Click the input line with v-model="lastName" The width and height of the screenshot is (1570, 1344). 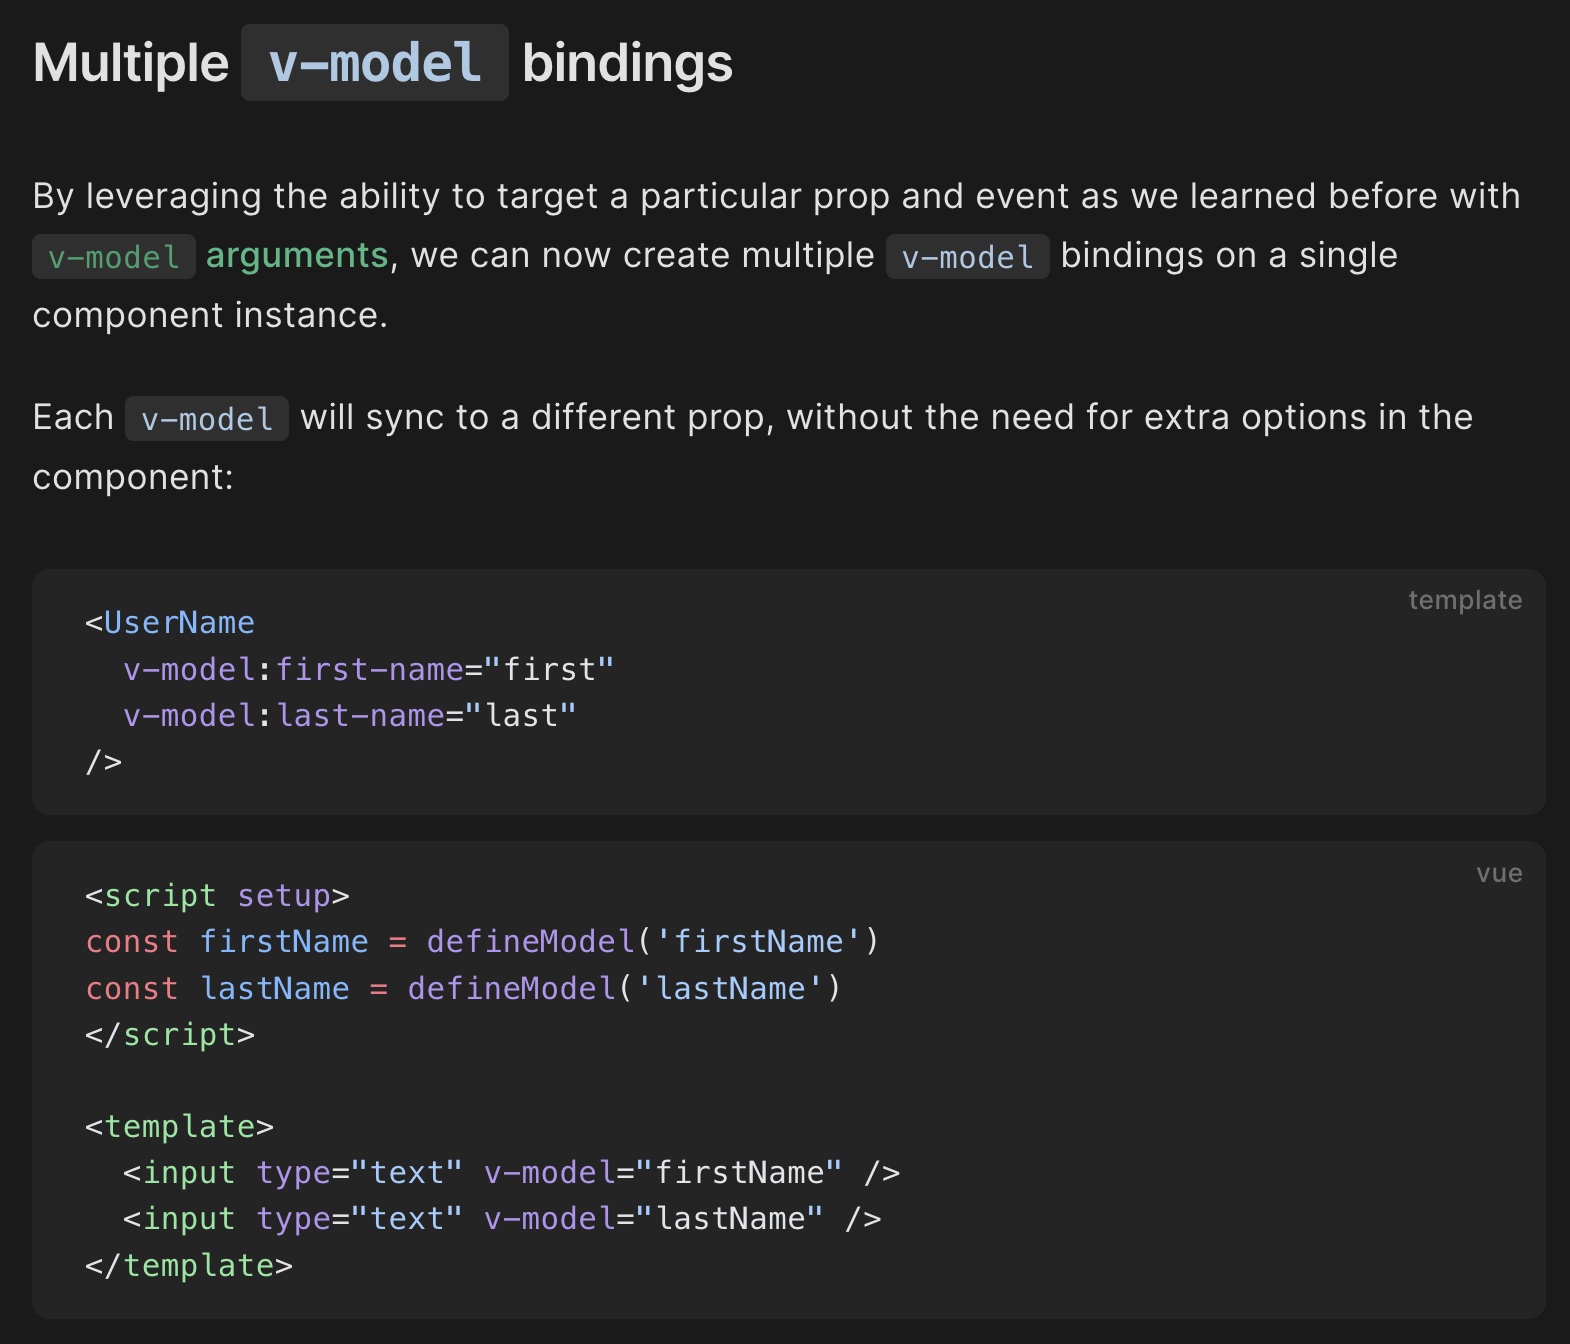pyautogui.click(x=502, y=1219)
